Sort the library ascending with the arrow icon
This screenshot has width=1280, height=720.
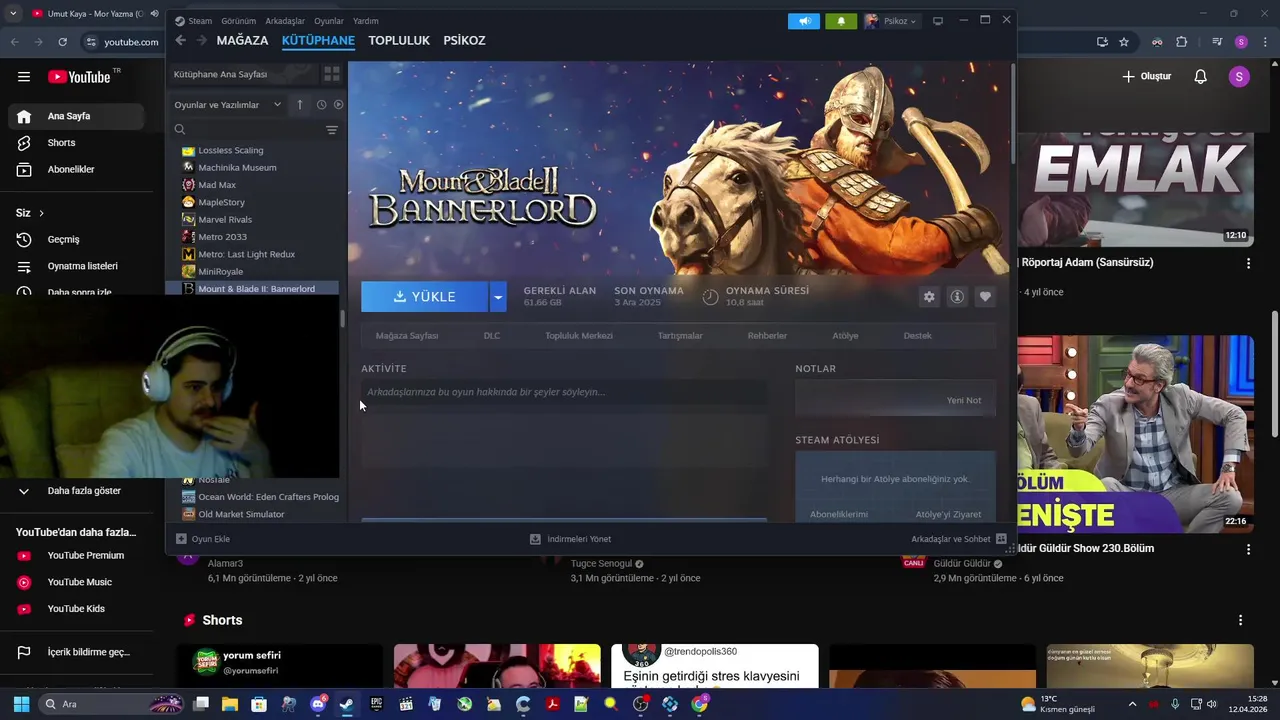[x=299, y=104]
